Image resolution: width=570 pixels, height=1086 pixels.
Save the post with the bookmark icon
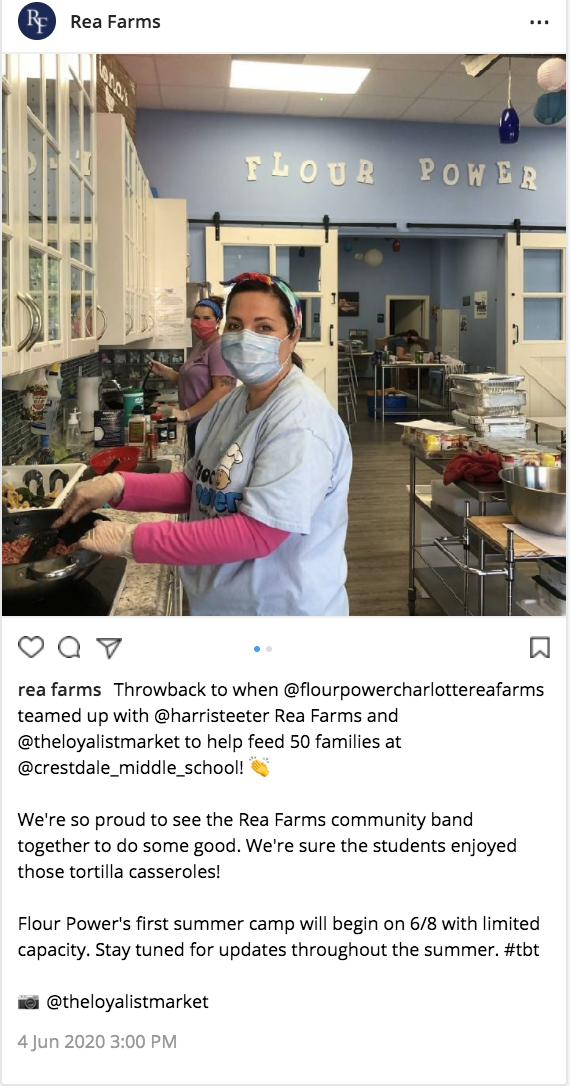[540, 647]
